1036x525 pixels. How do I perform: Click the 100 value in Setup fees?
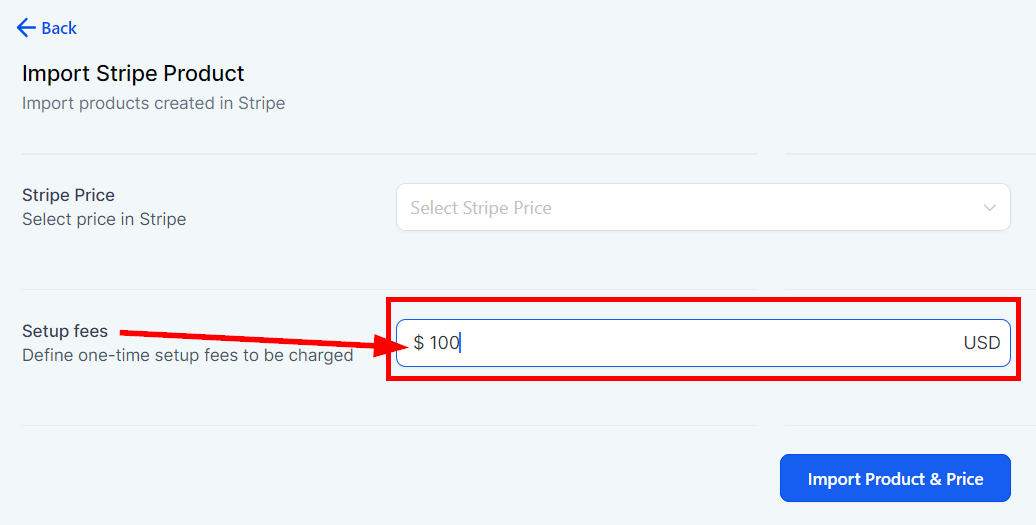coord(444,343)
